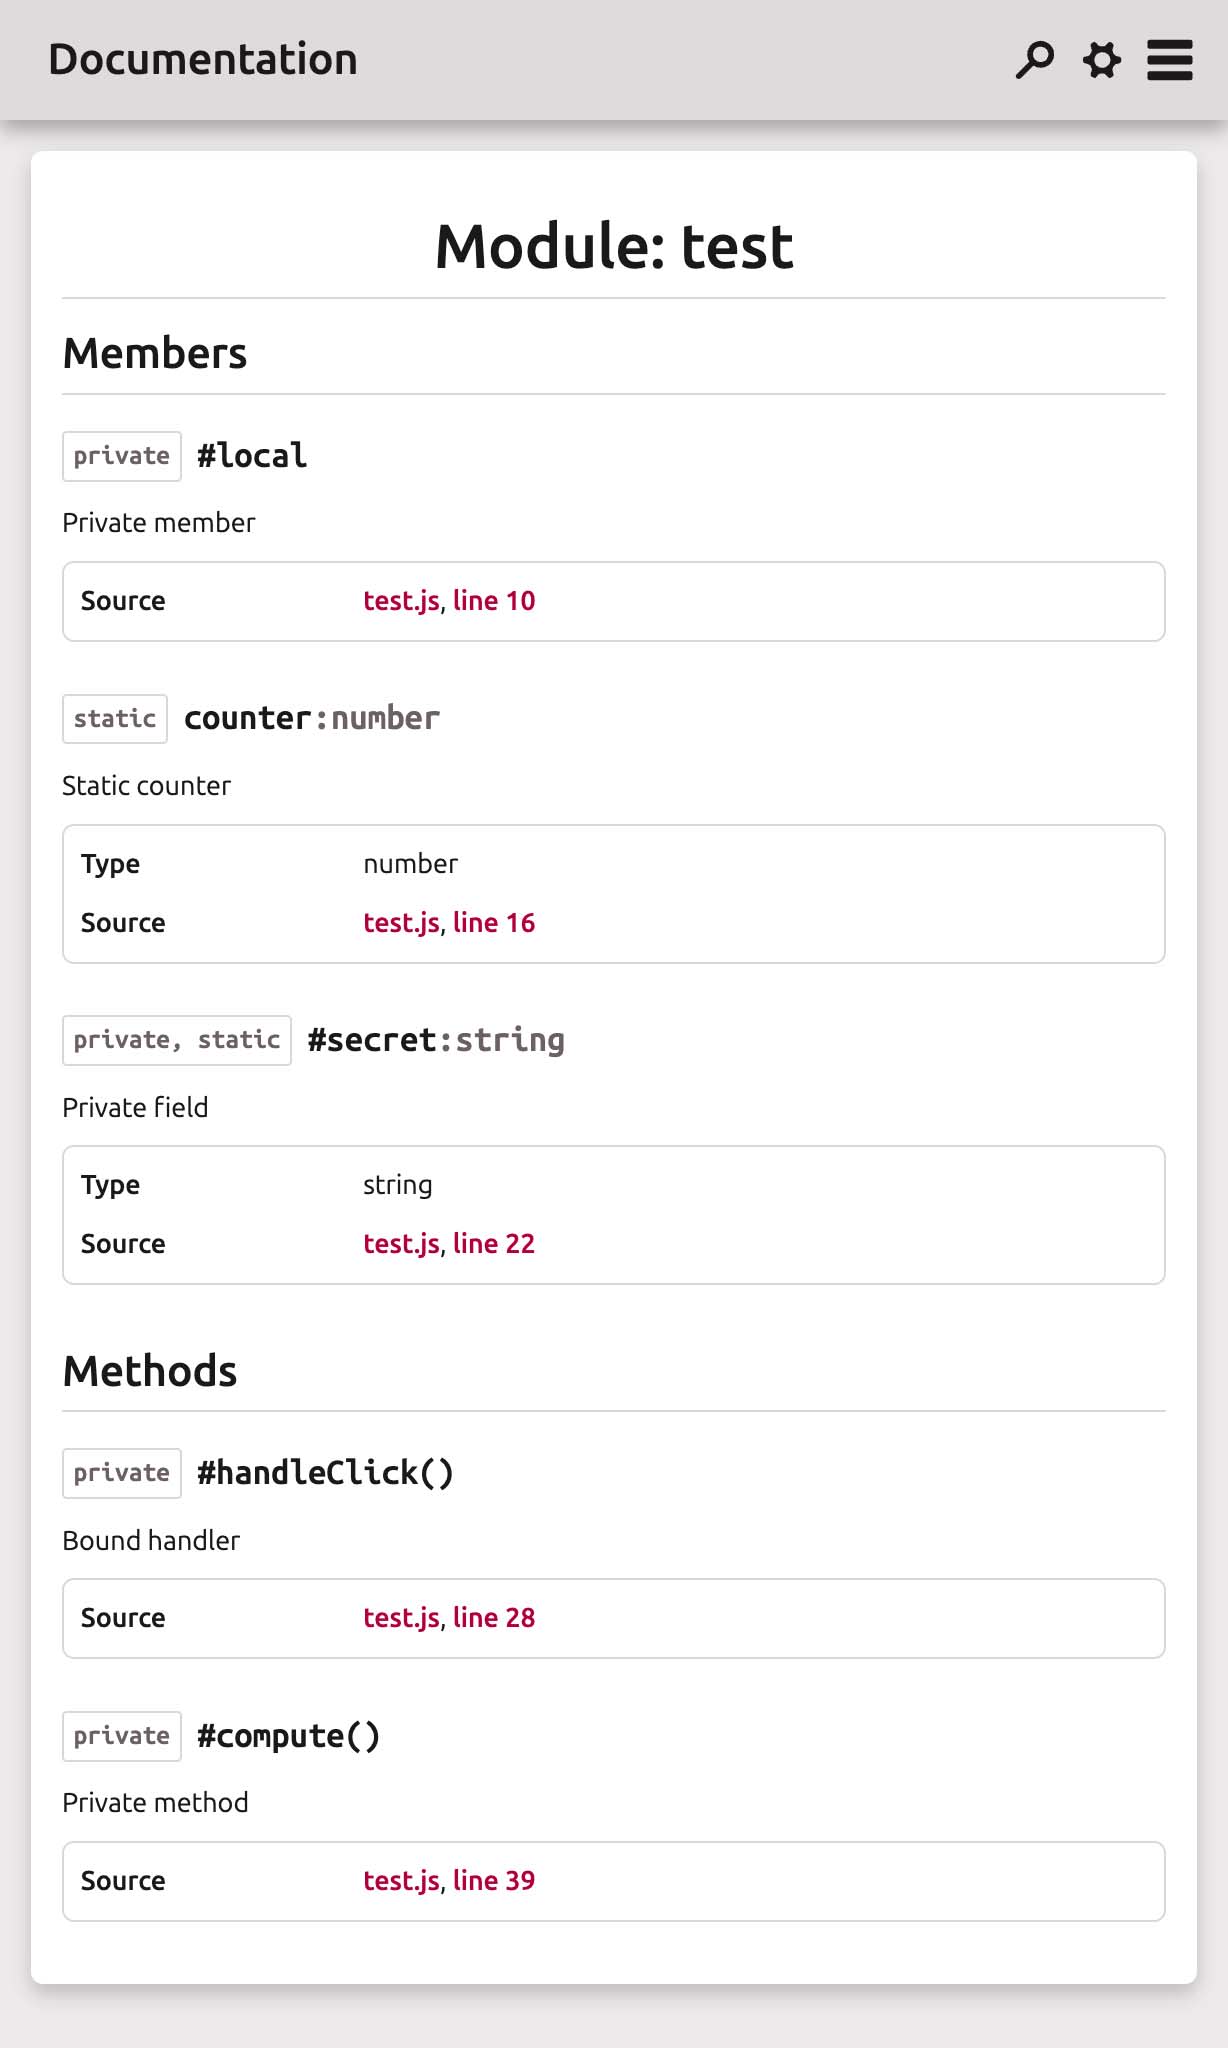Open test.js link under #local member
This screenshot has width=1228, height=2048.
point(401,601)
